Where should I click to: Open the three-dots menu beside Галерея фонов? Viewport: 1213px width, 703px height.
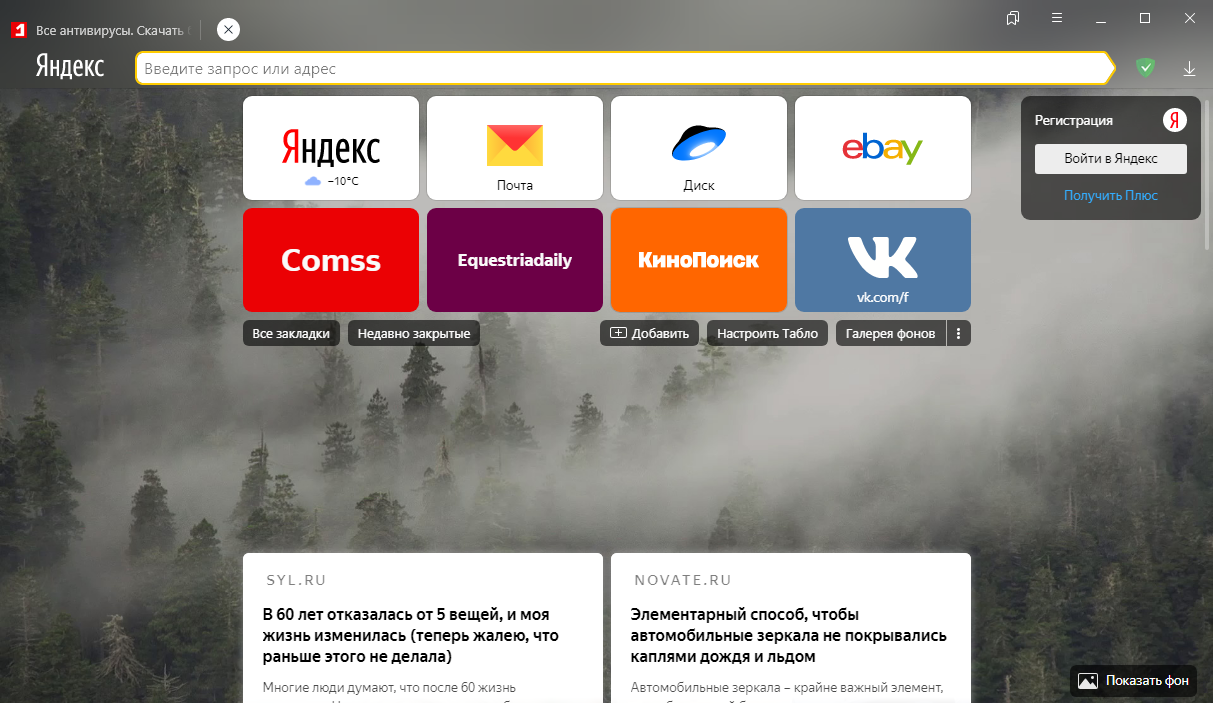coord(959,333)
